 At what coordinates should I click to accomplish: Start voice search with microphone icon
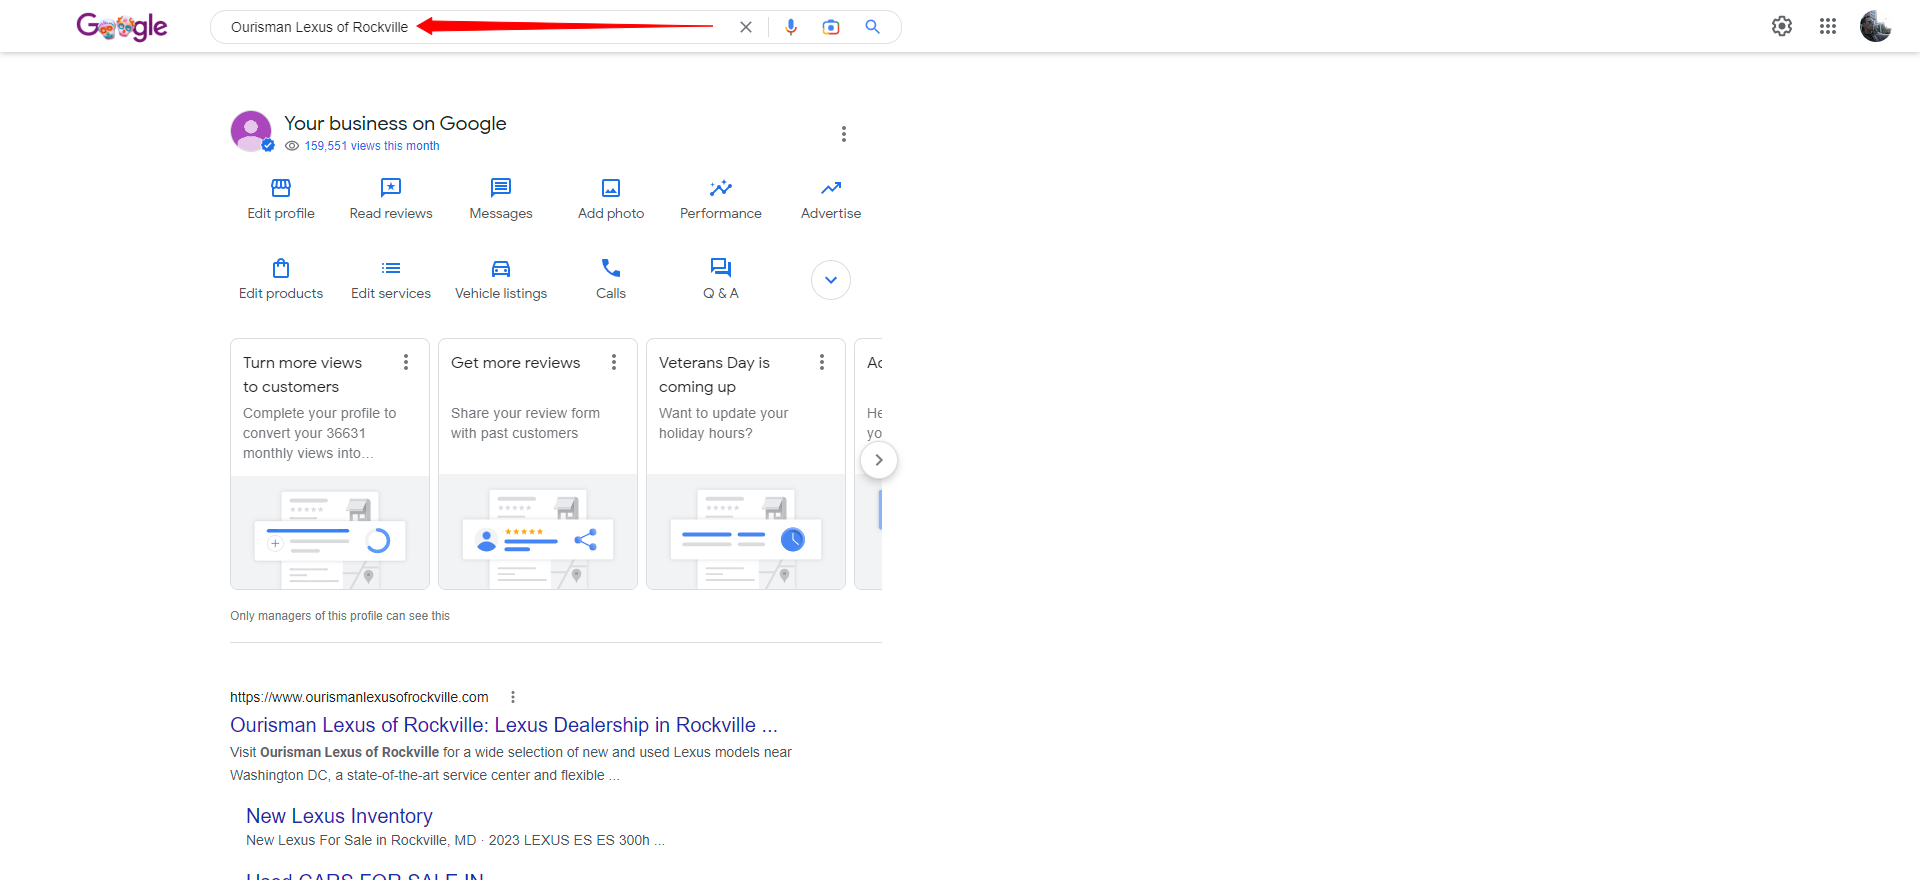pos(791,27)
